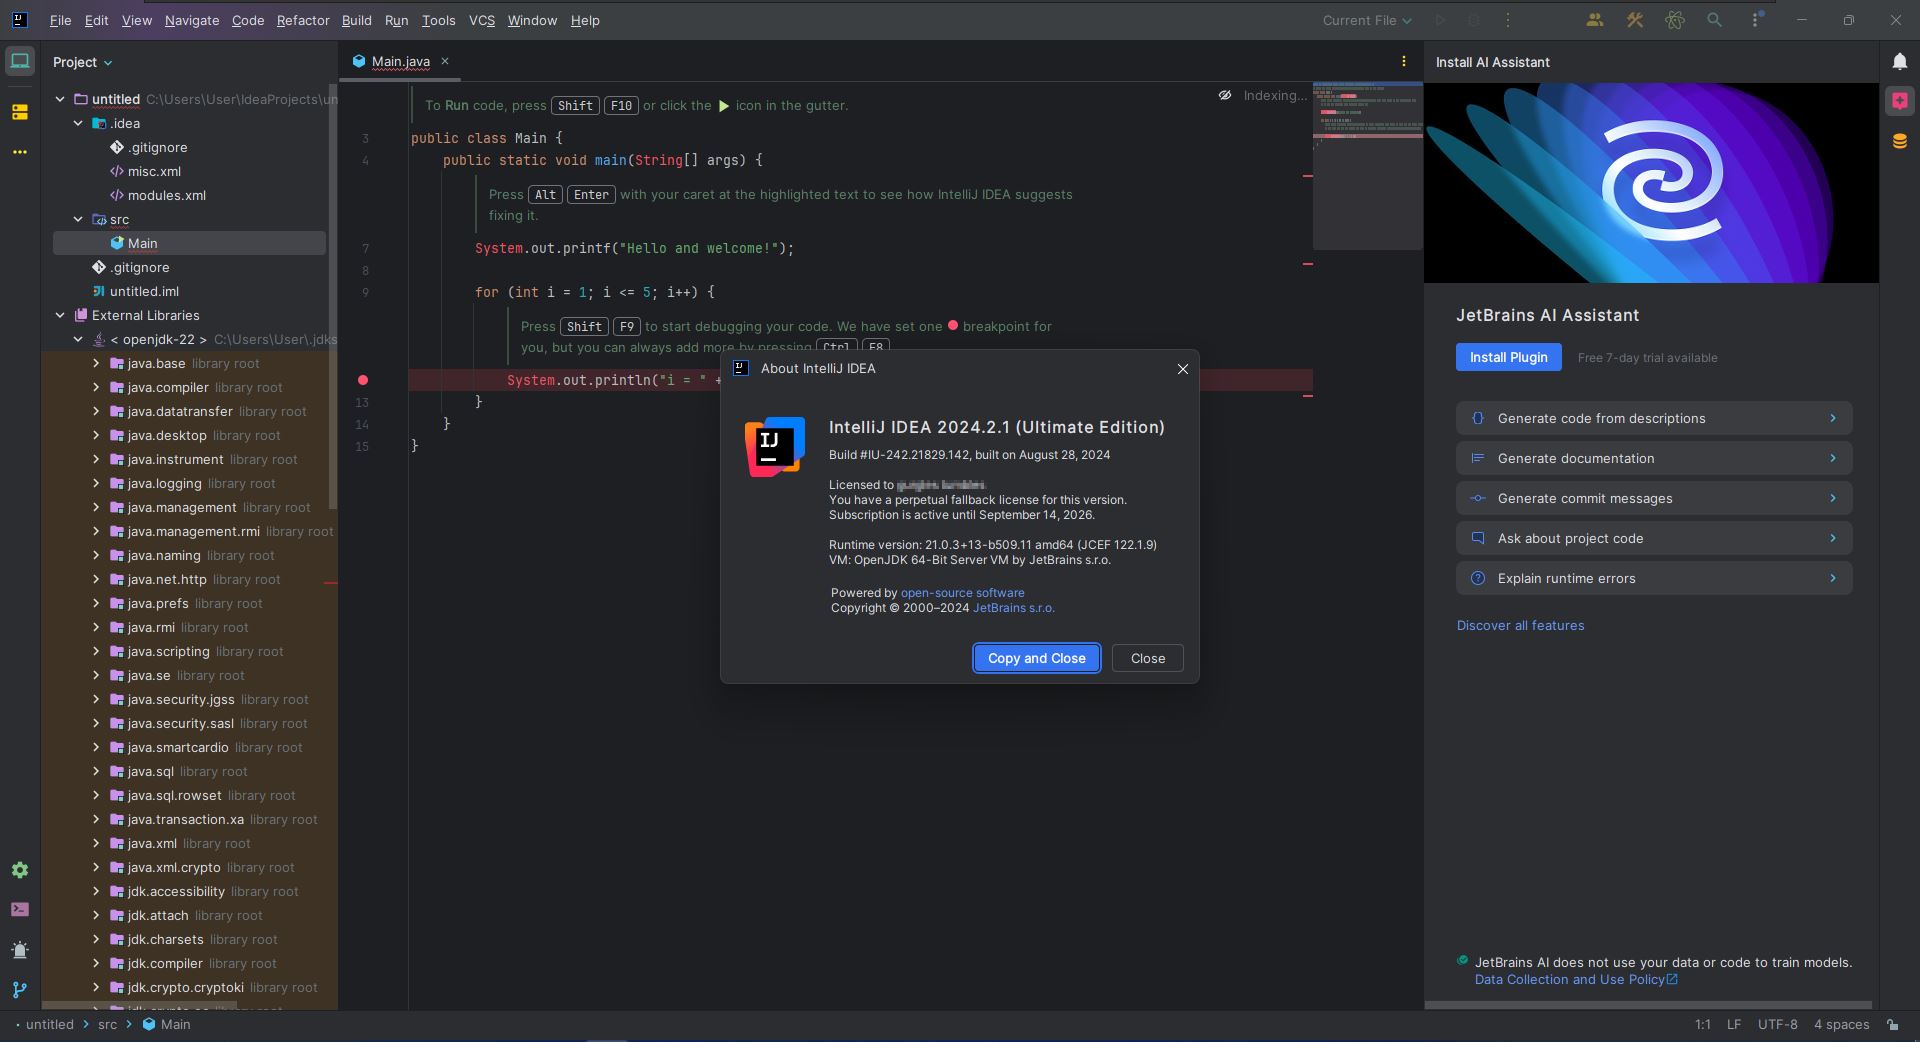This screenshot has height=1042, width=1920.
Task: Open More Actions next to Debug
Action: (1508, 20)
